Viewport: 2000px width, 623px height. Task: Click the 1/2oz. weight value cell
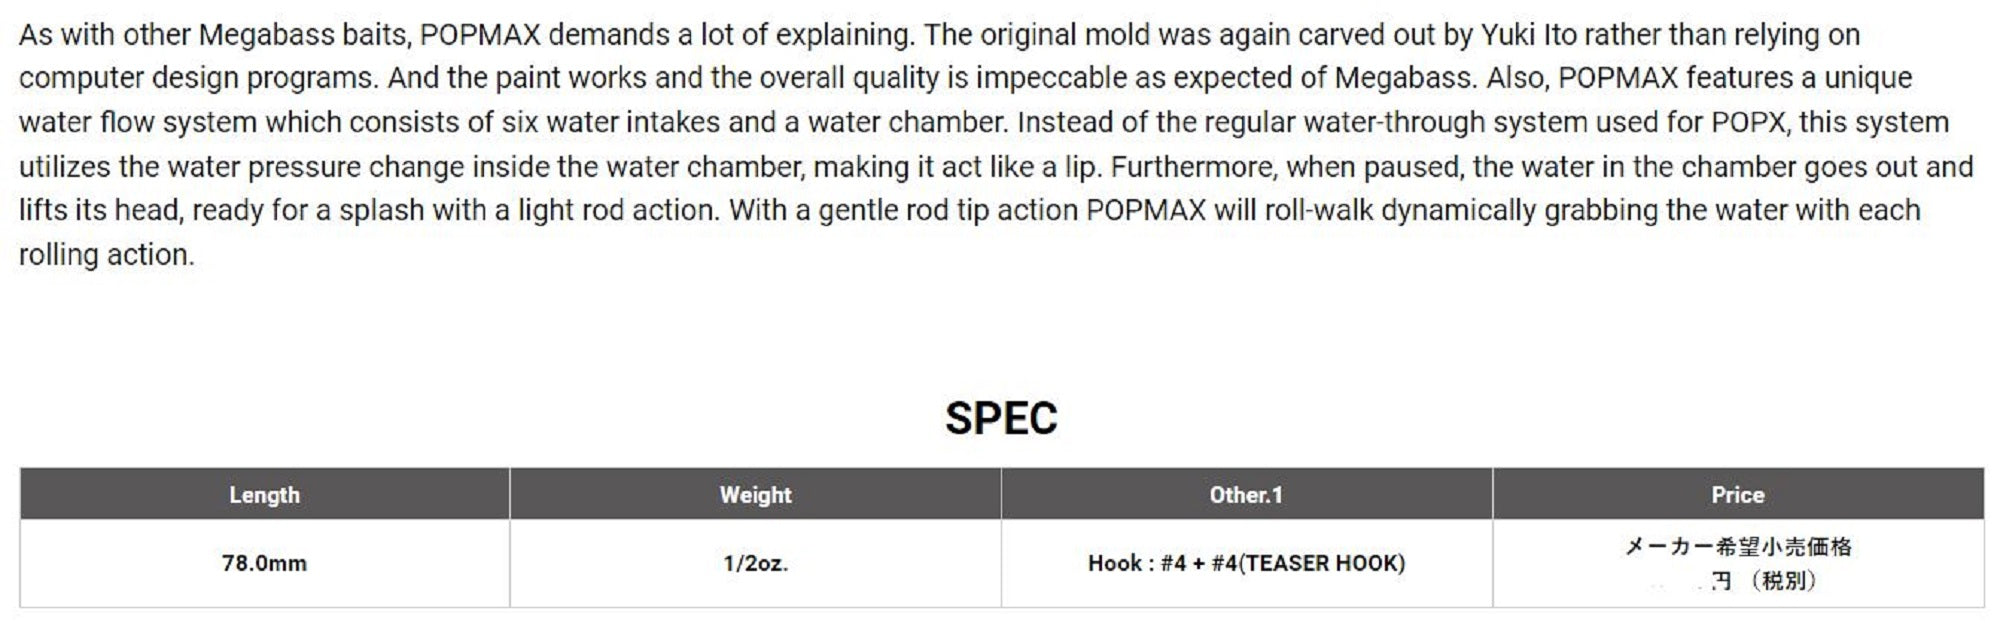pos(755,563)
